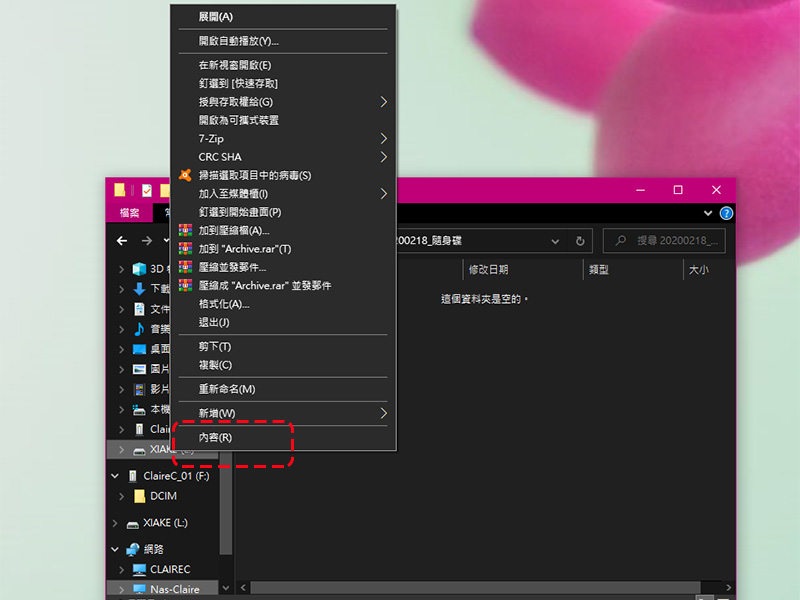Choose 剪下(T) in the context menu
Image resolution: width=800 pixels, height=600 pixels.
point(283,347)
